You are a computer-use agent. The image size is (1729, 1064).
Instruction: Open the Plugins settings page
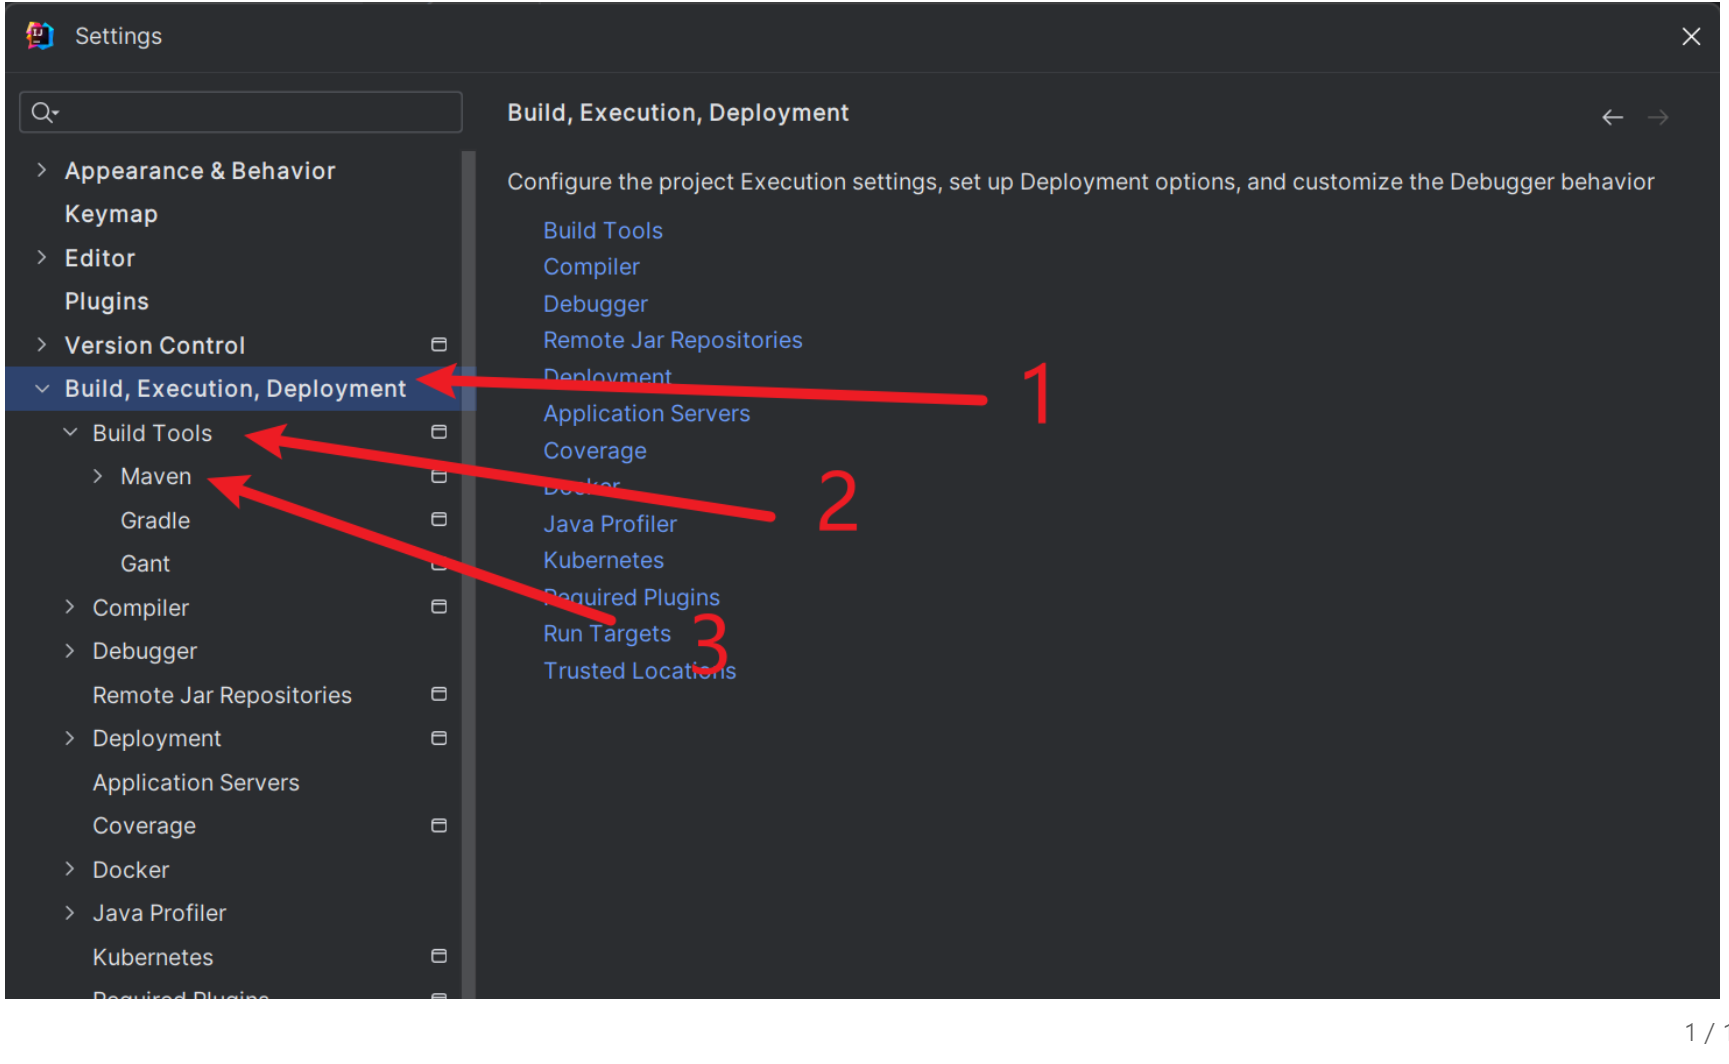107,301
